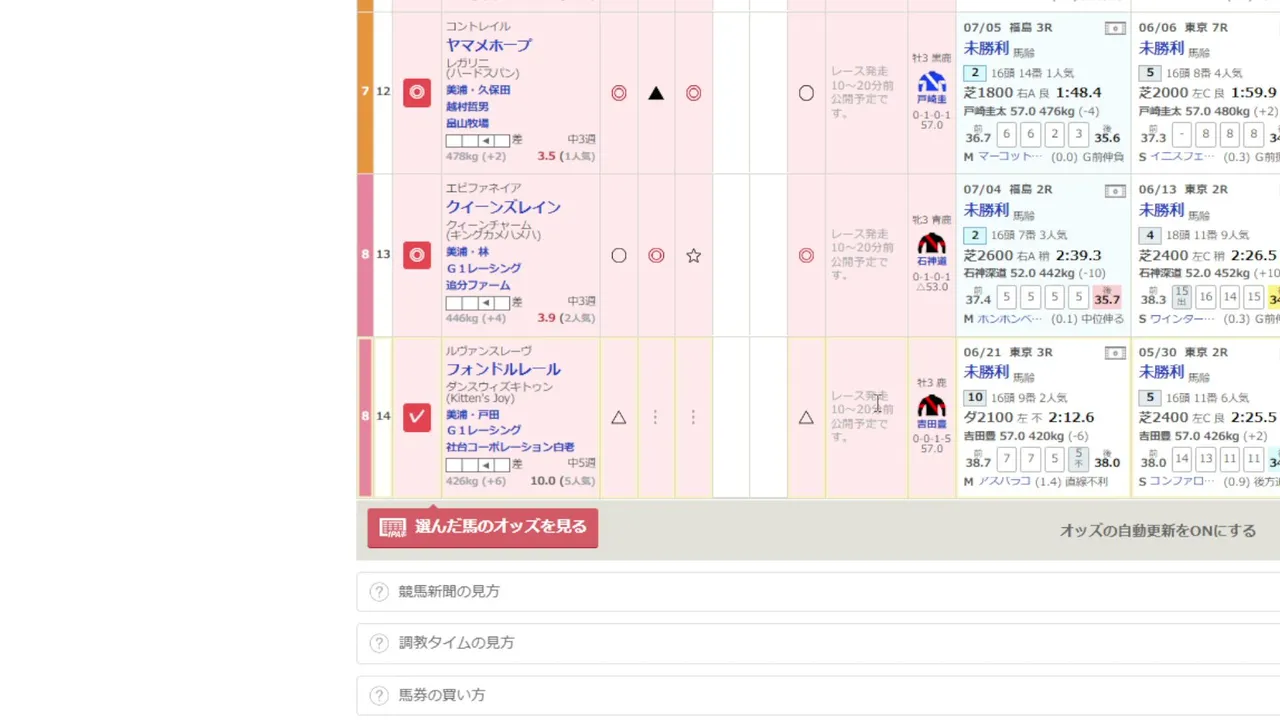Toggle オッズの自動更新をONにする

click(1158, 531)
